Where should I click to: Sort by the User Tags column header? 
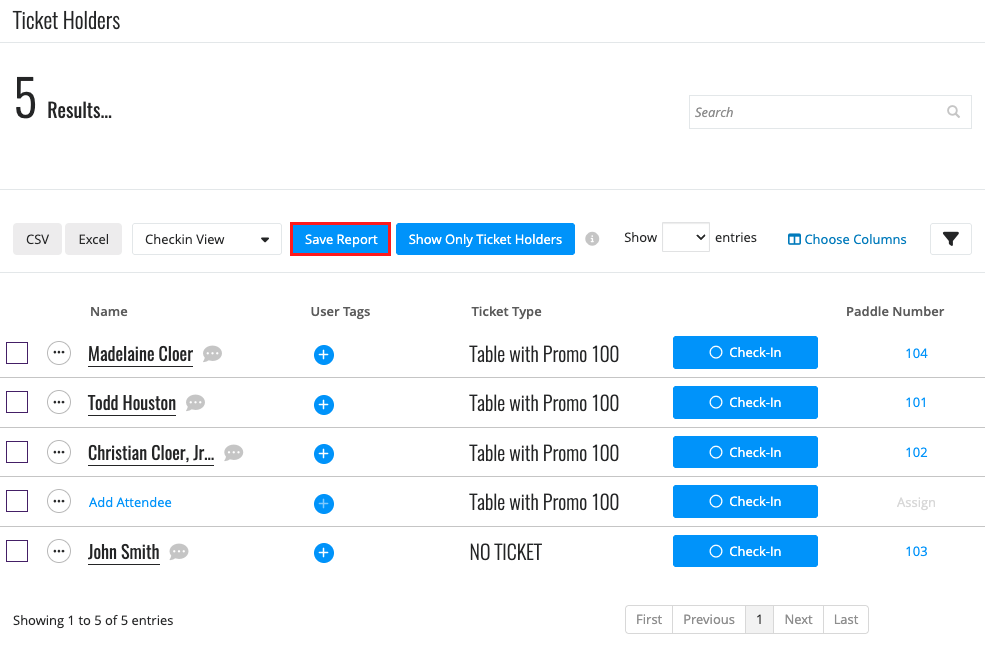click(x=340, y=311)
